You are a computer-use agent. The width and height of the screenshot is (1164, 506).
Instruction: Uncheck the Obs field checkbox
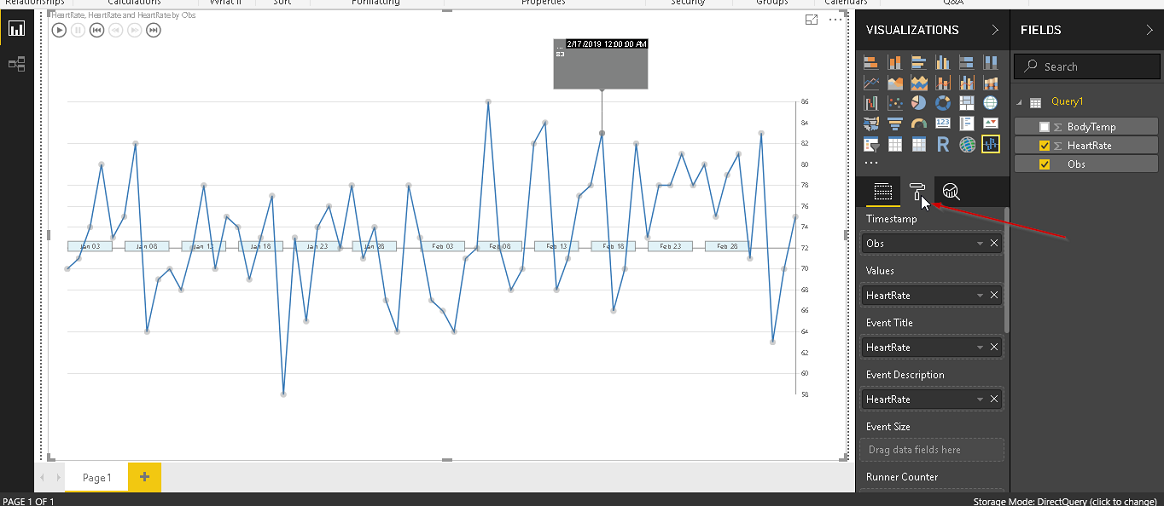[1044, 164]
